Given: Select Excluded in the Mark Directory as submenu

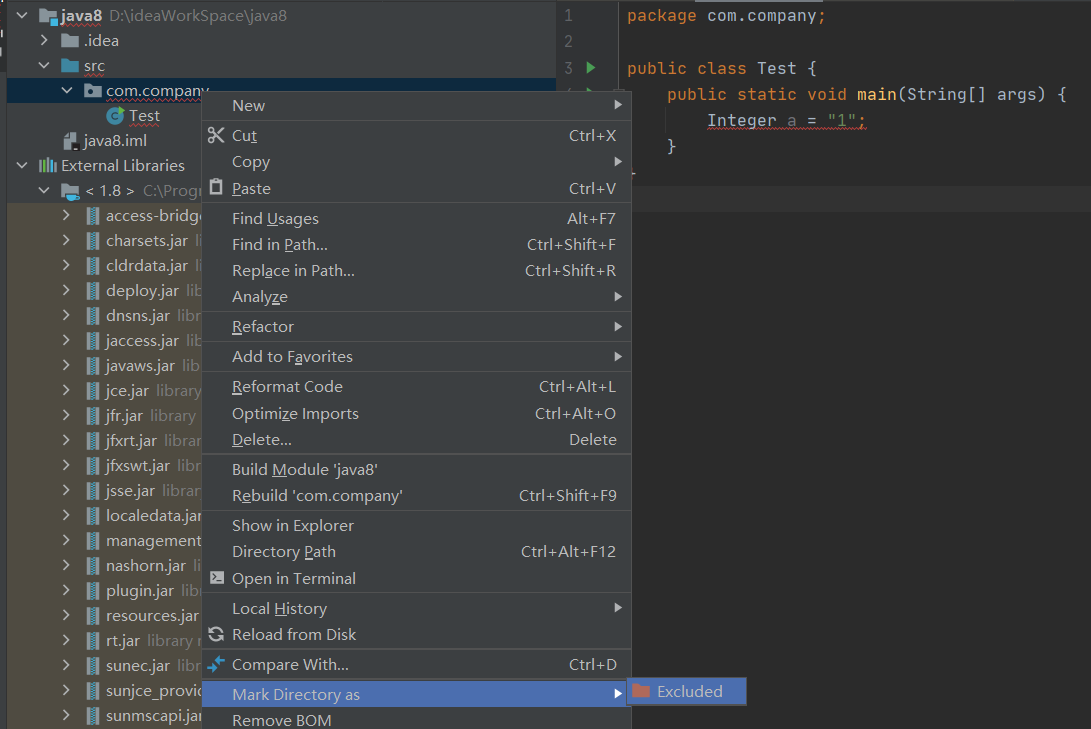Looking at the screenshot, I should [692, 691].
